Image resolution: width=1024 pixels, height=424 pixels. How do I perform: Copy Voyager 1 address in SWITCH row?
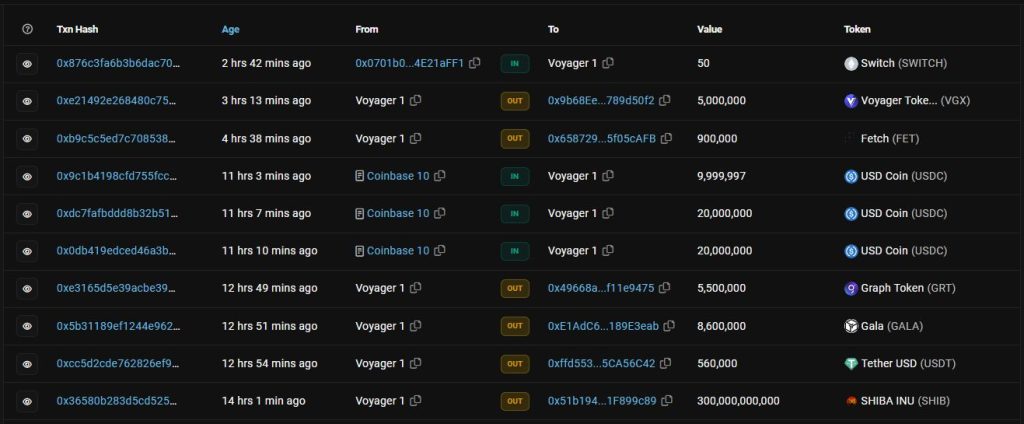(608, 63)
